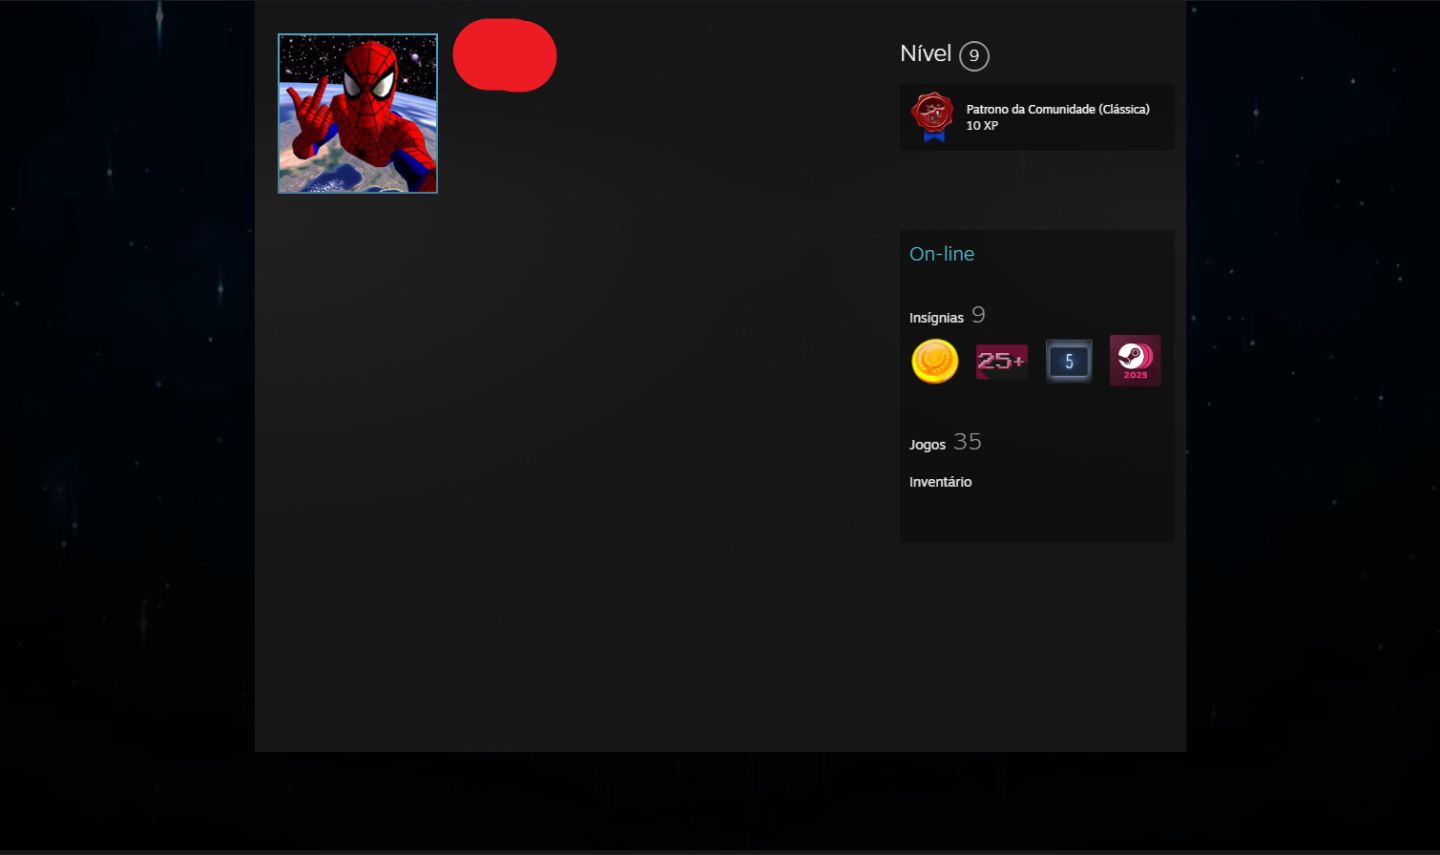Open the Steam 2025 badge
This screenshot has height=855, width=1440.
(1135, 361)
